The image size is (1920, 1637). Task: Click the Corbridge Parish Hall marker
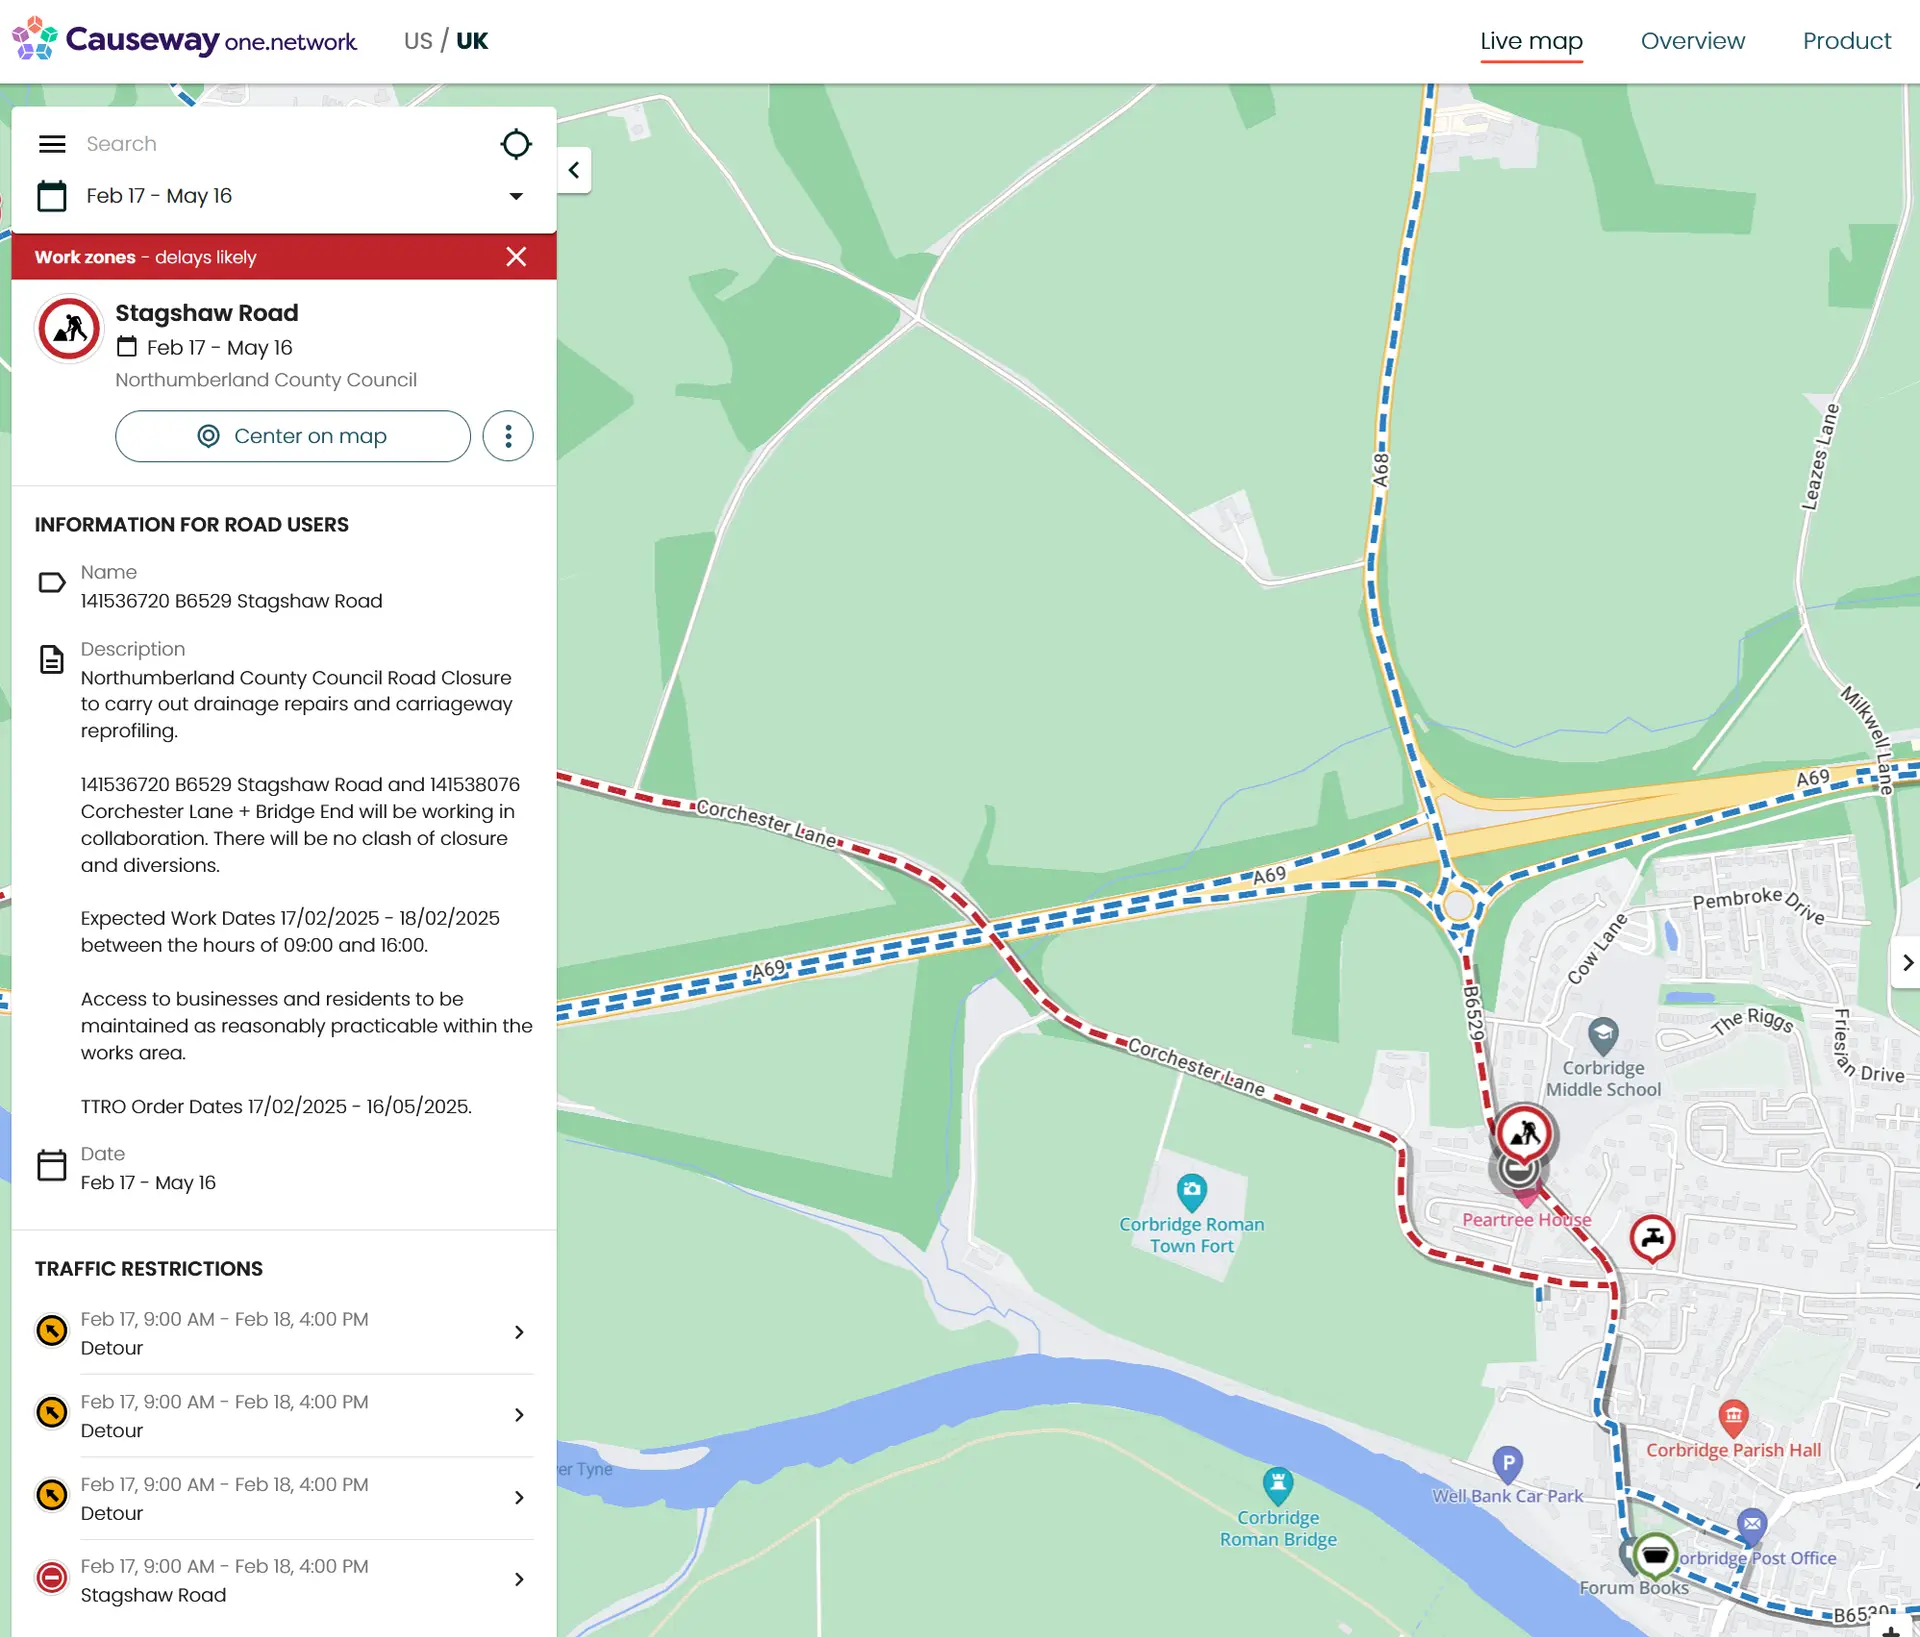coord(1733,1415)
